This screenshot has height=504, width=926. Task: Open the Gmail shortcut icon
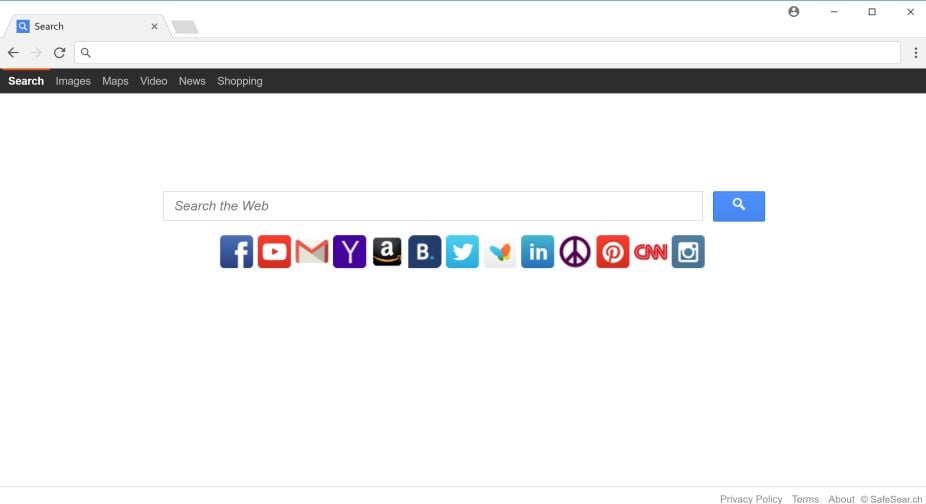point(312,252)
